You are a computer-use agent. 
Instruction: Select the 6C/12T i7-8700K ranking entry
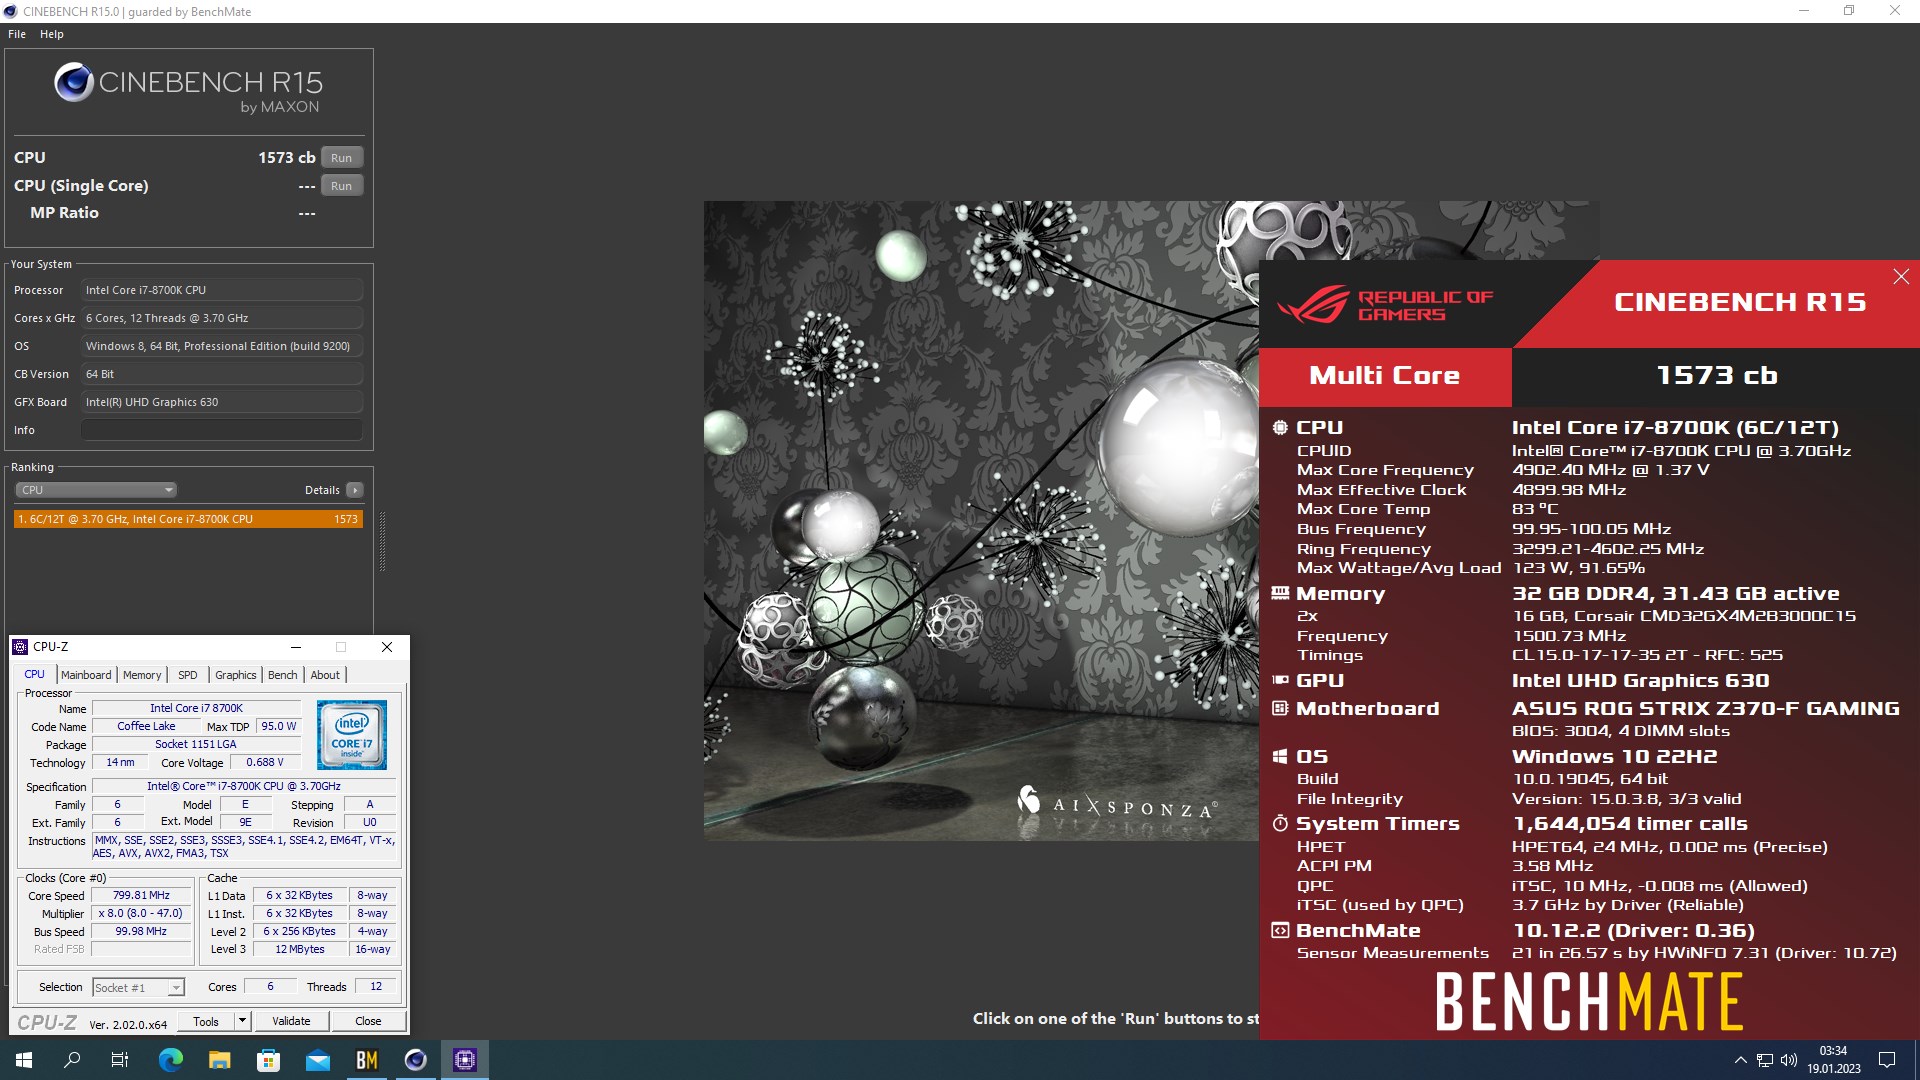pyautogui.click(x=188, y=519)
